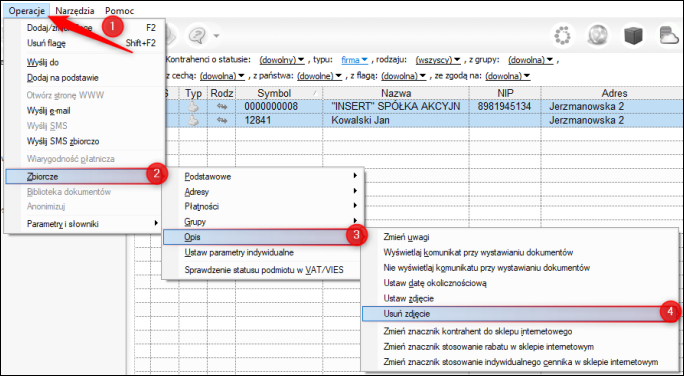Choose Zmień znacznik stosowanie indywidualnego cennika
Viewport: 684px width, 376px height.
pyautogui.click(x=520, y=362)
